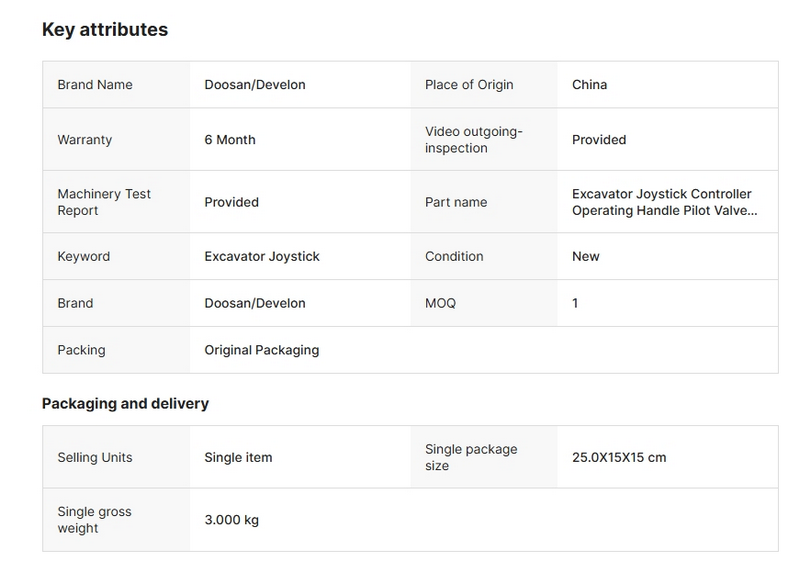
Task: Select the Selling Units label
Action: pos(95,458)
